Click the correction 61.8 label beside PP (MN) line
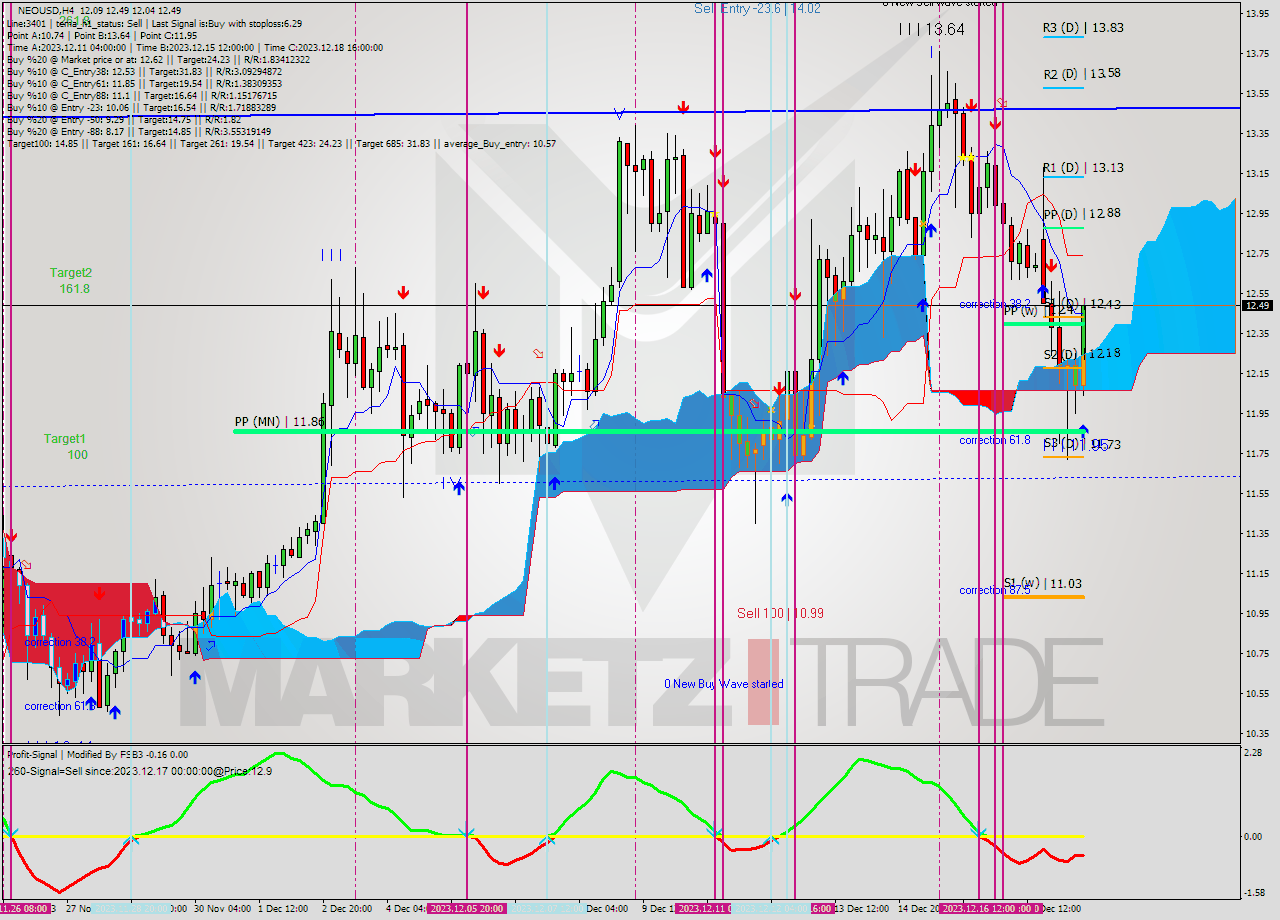 (x=995, y=440)
